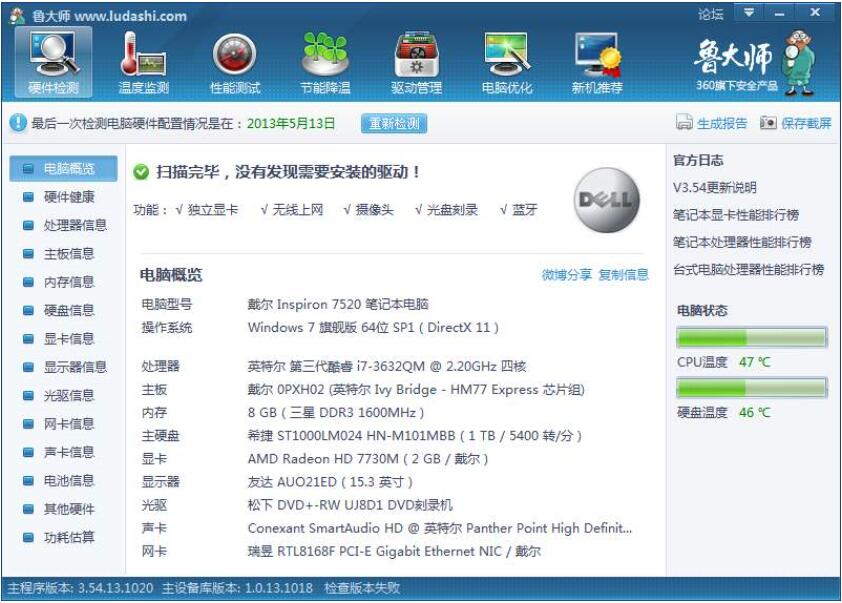Select 硬件健康 in the sidebar
Viewport: 842px width, 603px height.
tap(69, 197)
